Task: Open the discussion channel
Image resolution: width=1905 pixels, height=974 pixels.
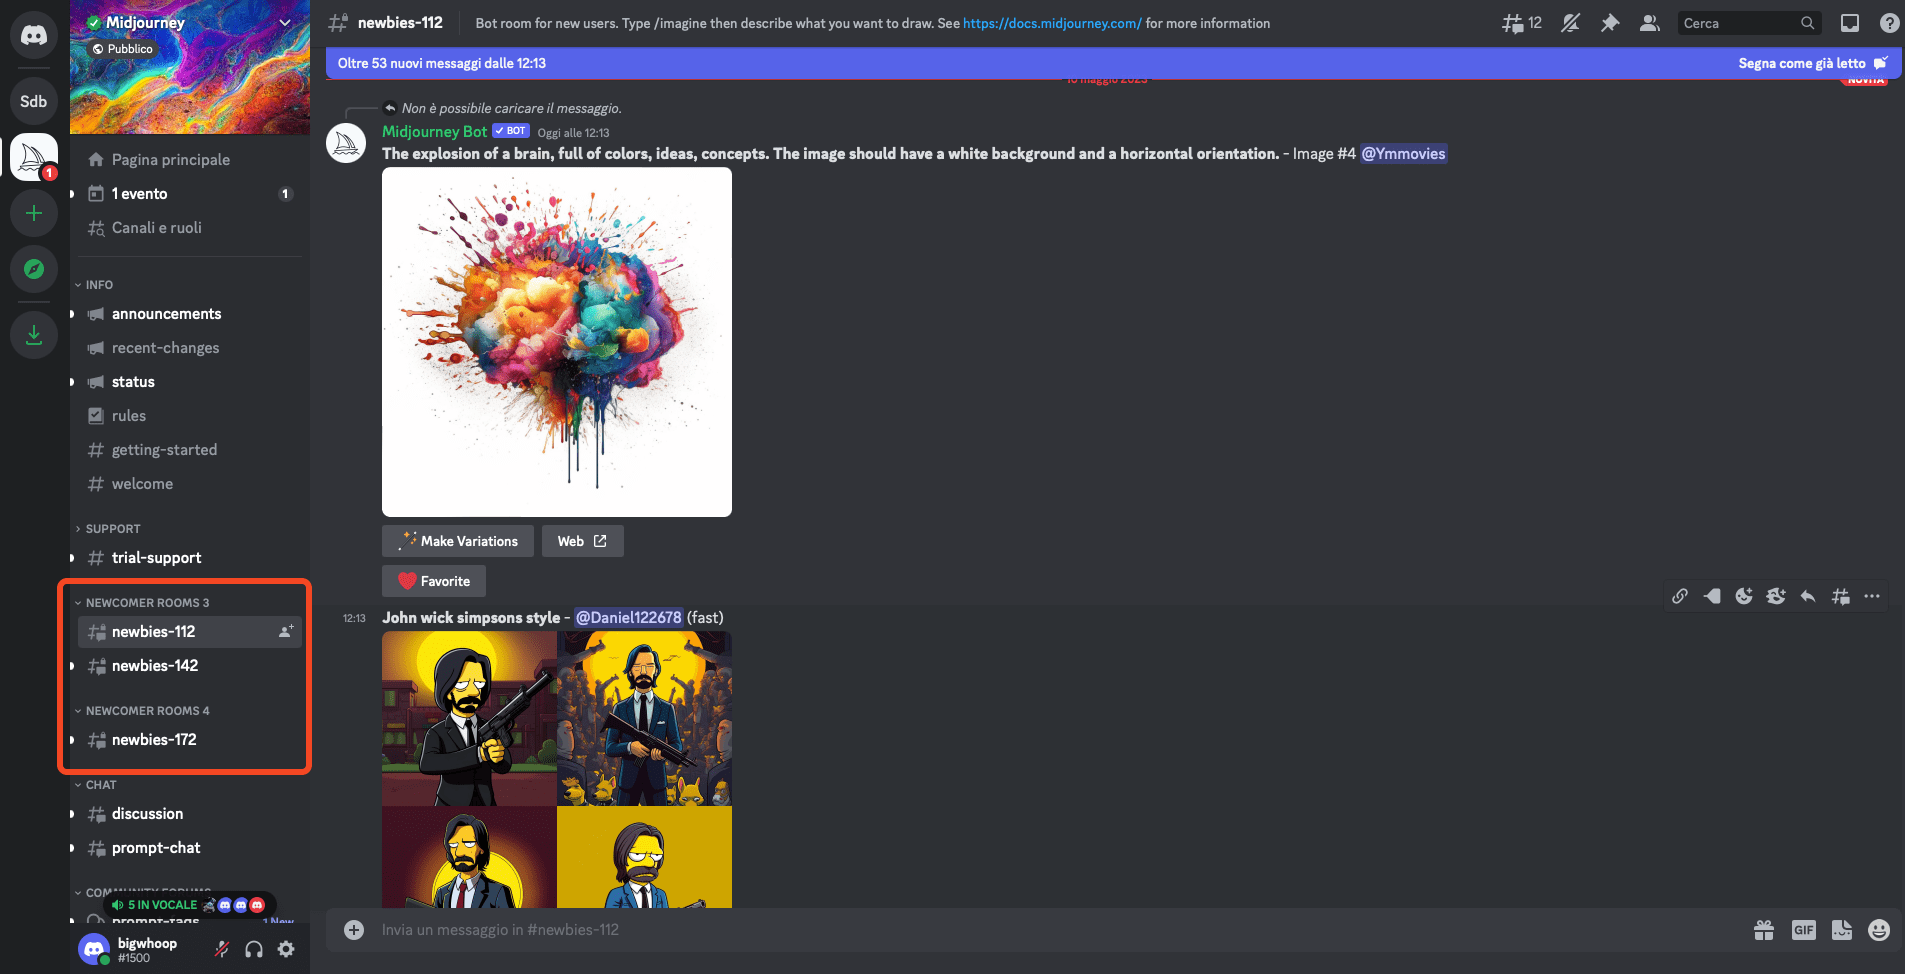Action: 189,814
